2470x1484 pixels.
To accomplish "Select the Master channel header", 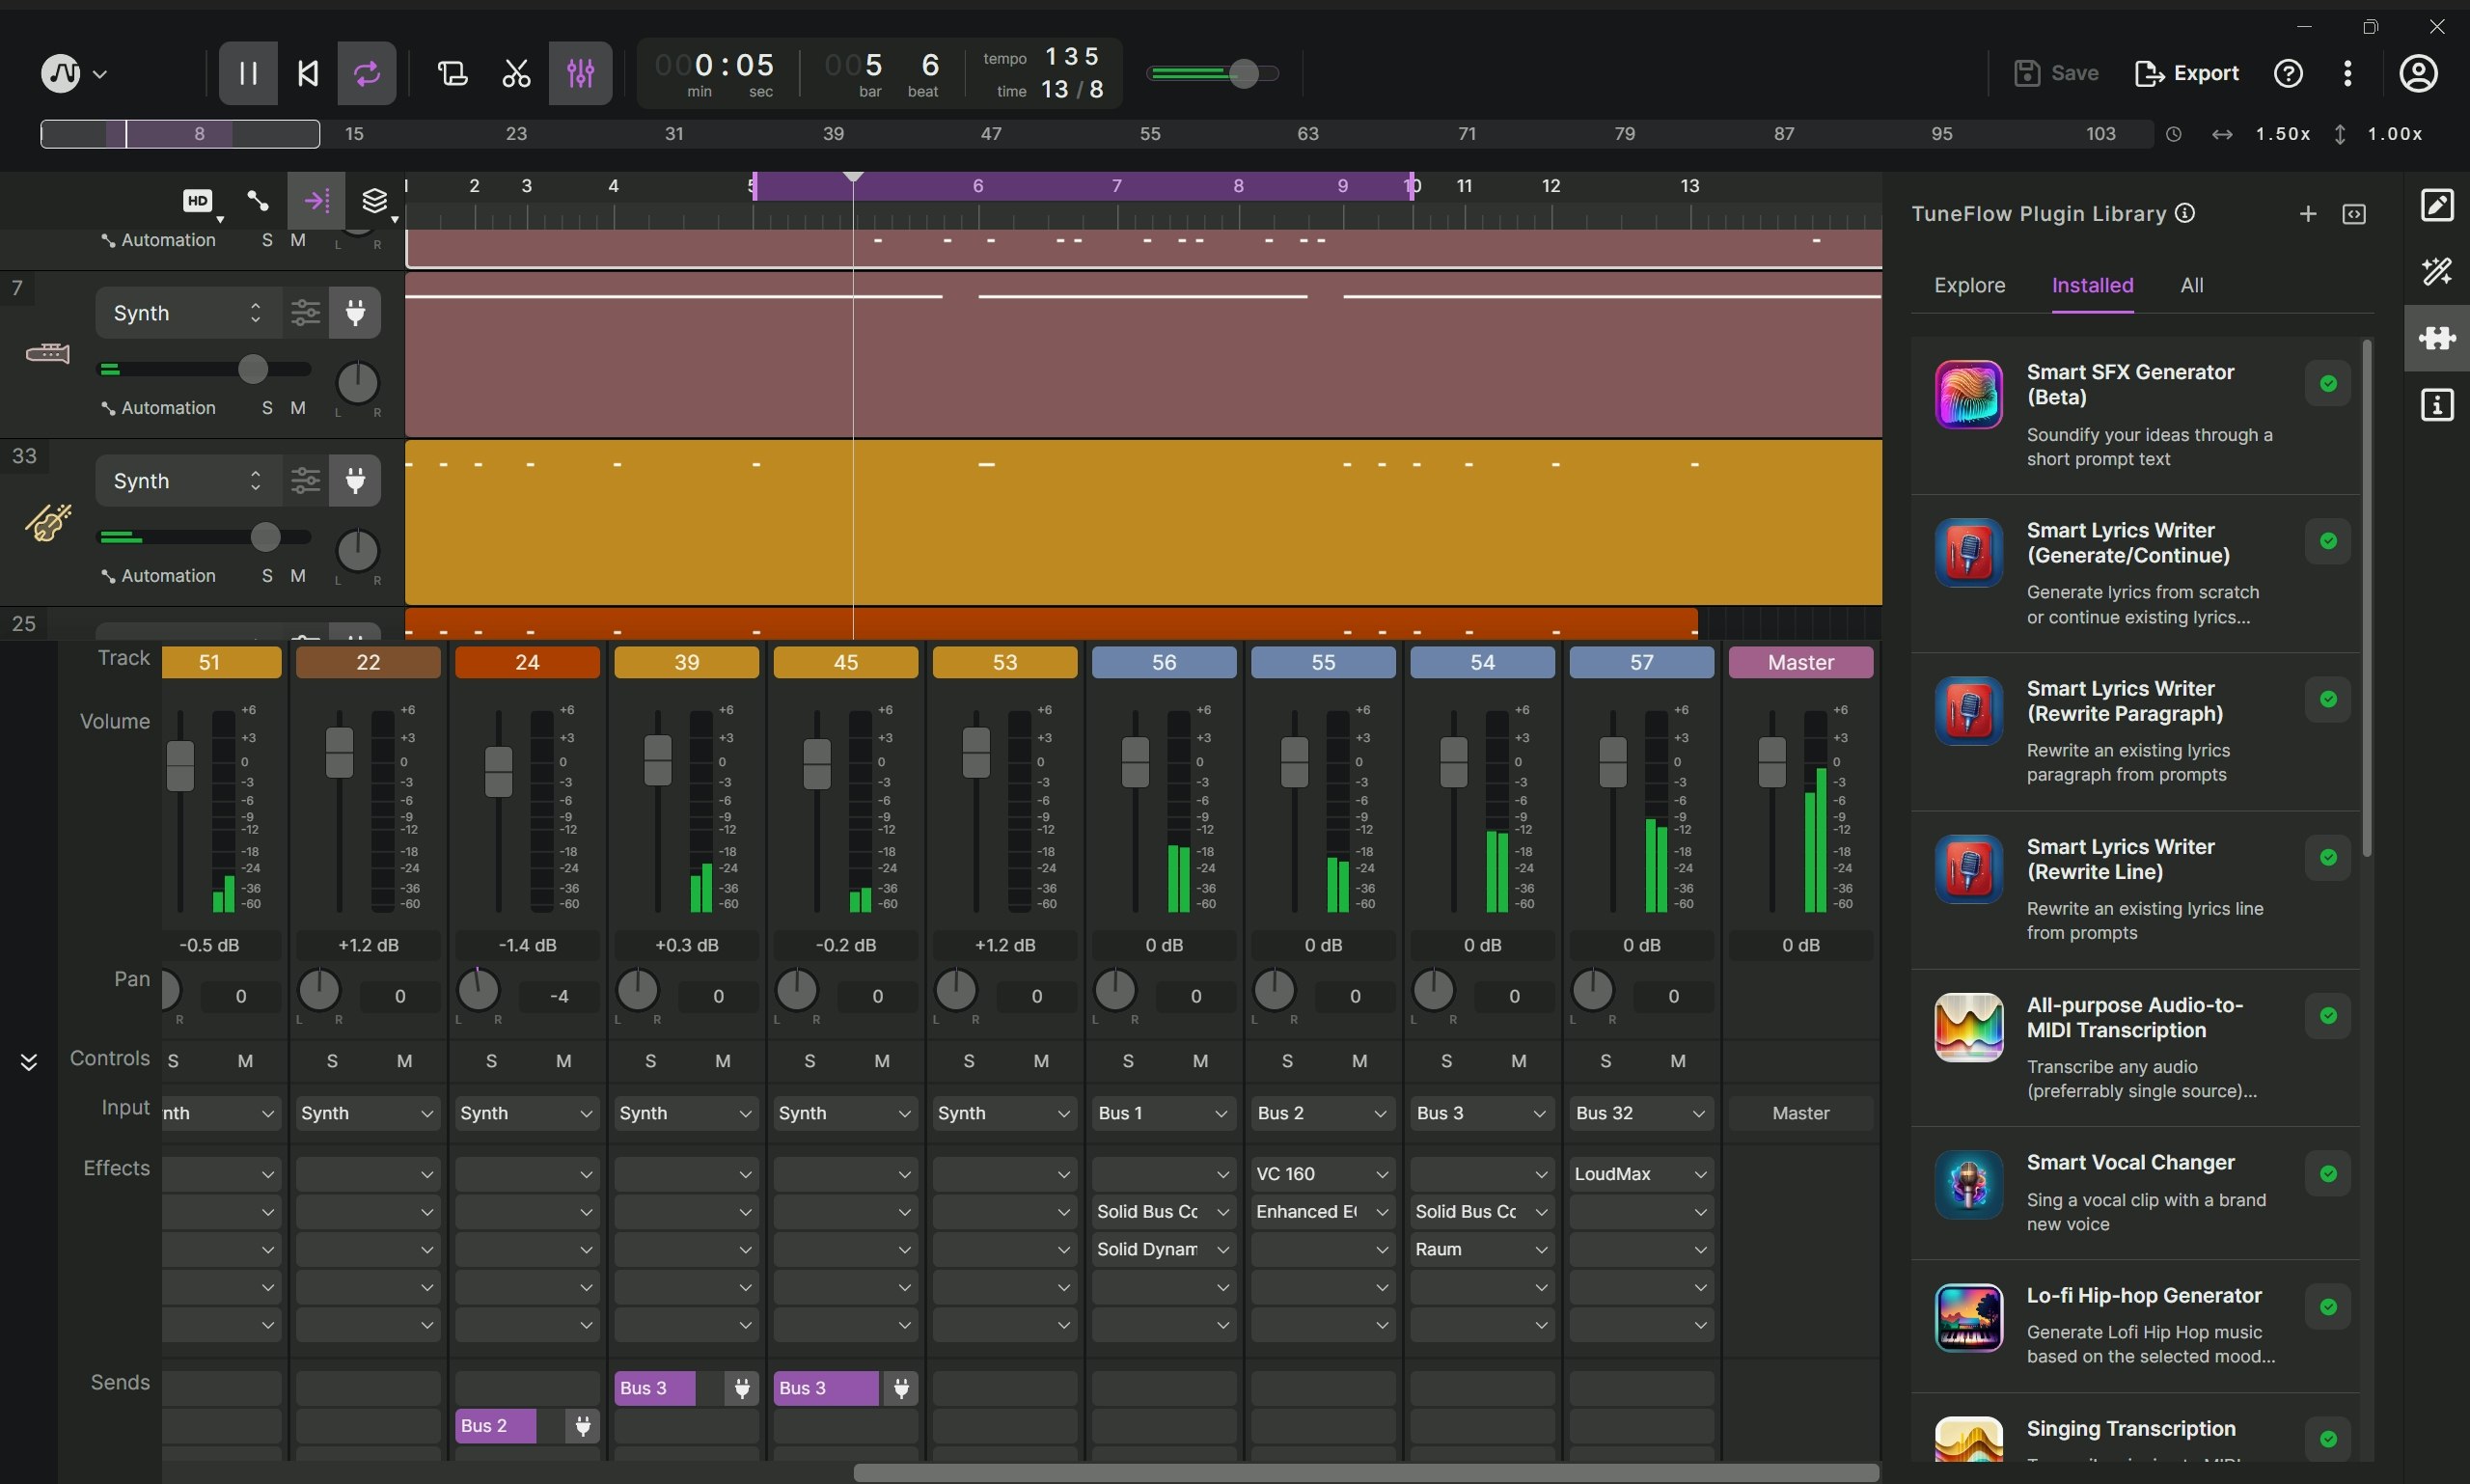I will point(1800,662).
